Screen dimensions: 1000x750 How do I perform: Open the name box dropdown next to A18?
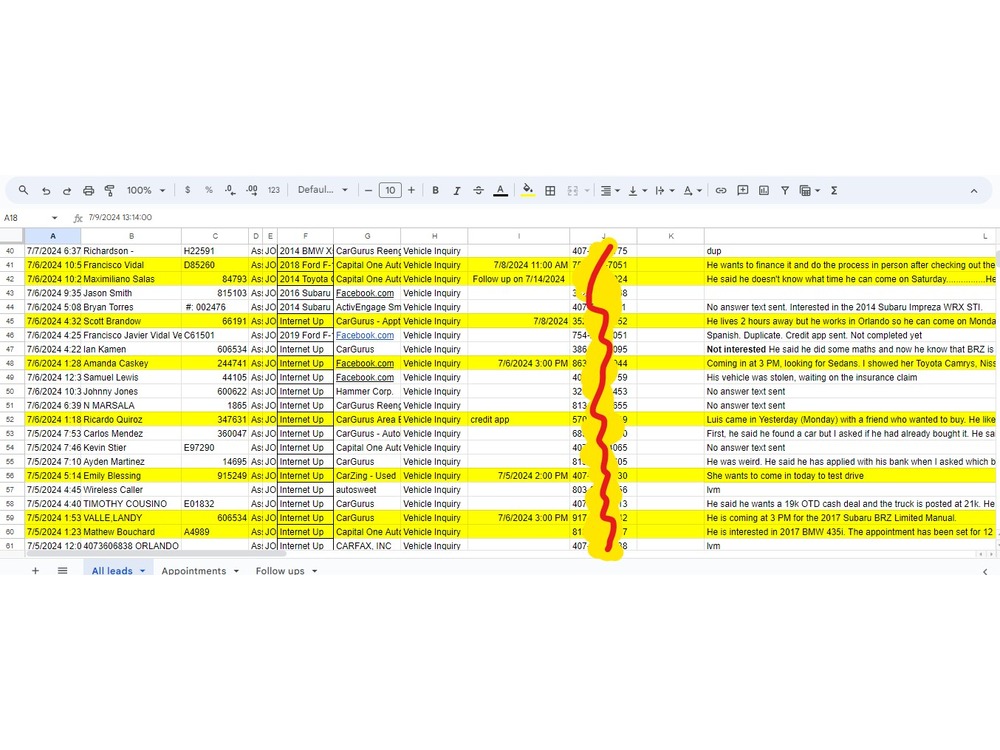(x=54, y=217)
